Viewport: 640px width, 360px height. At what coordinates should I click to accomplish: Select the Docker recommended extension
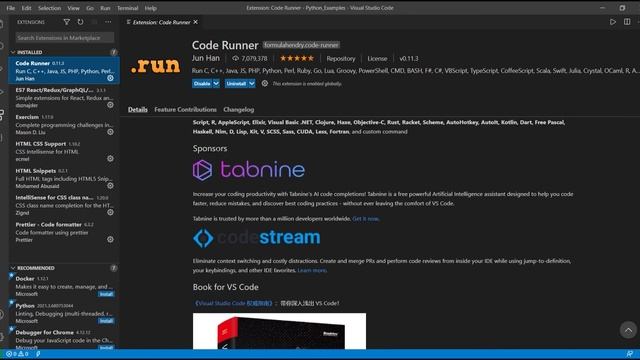click(64, 286)
